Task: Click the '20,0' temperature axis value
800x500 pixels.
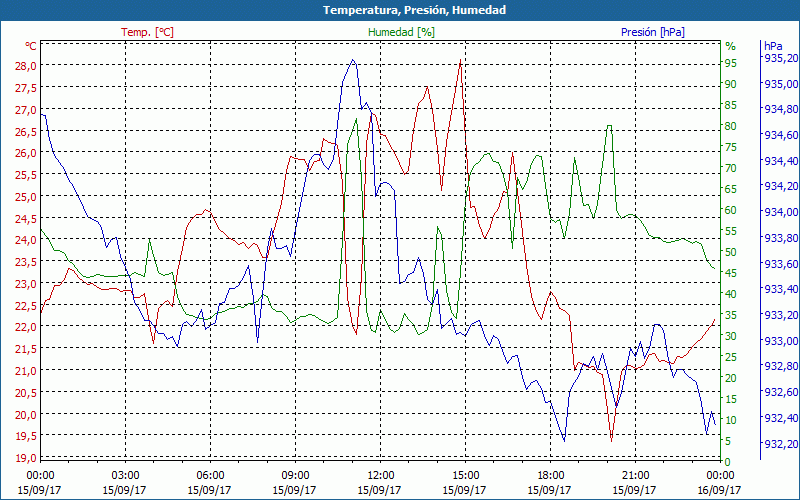Action: click(x=26, y=414)
